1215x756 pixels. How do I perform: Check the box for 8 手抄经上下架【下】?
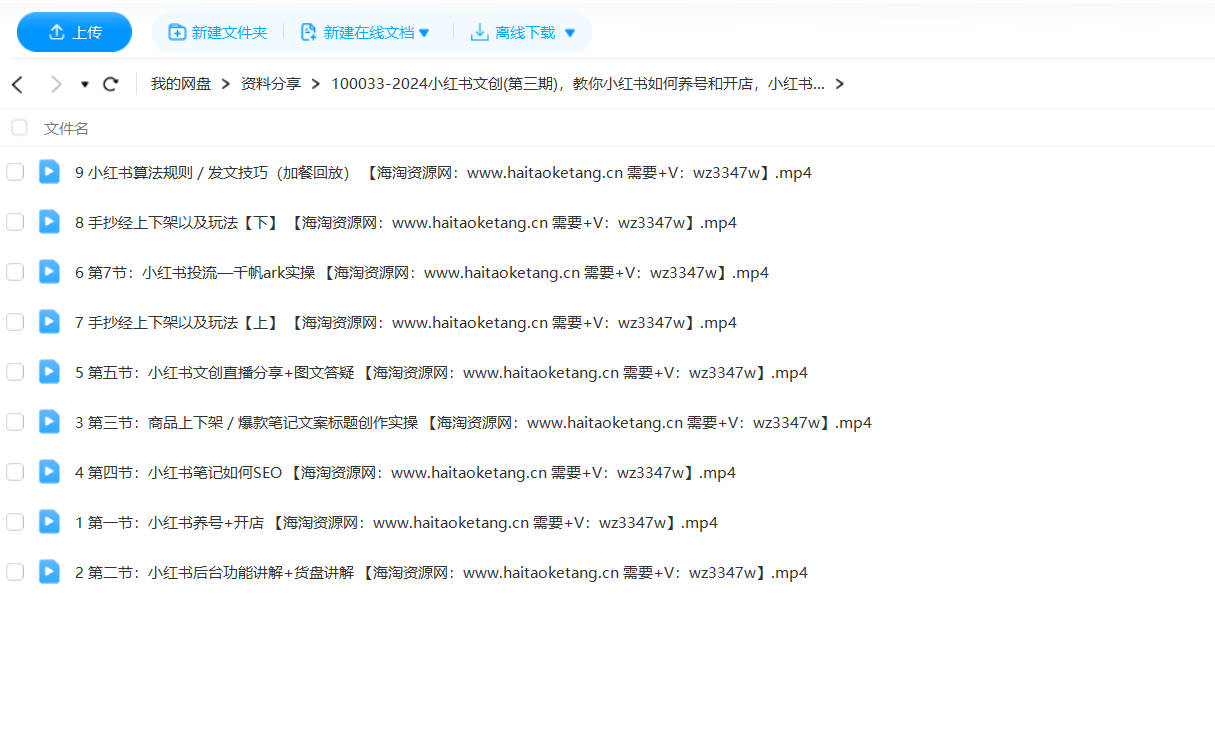click(15, 222)
